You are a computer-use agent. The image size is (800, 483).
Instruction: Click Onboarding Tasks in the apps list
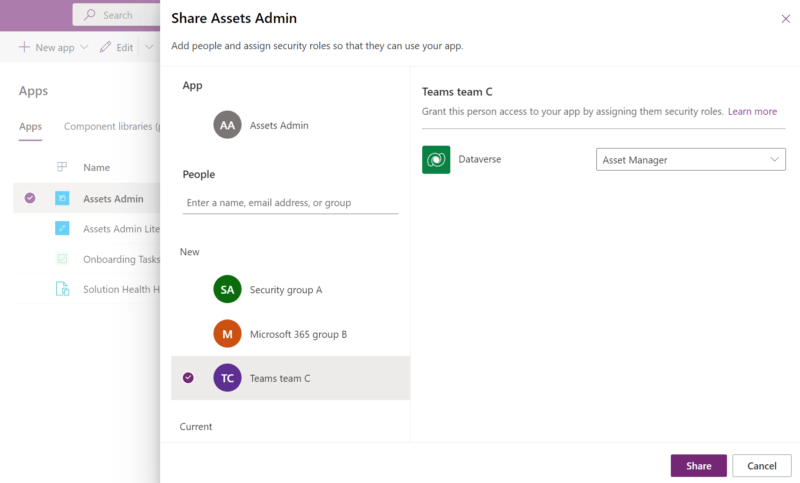pyautogui.click(x=121, y=259)
